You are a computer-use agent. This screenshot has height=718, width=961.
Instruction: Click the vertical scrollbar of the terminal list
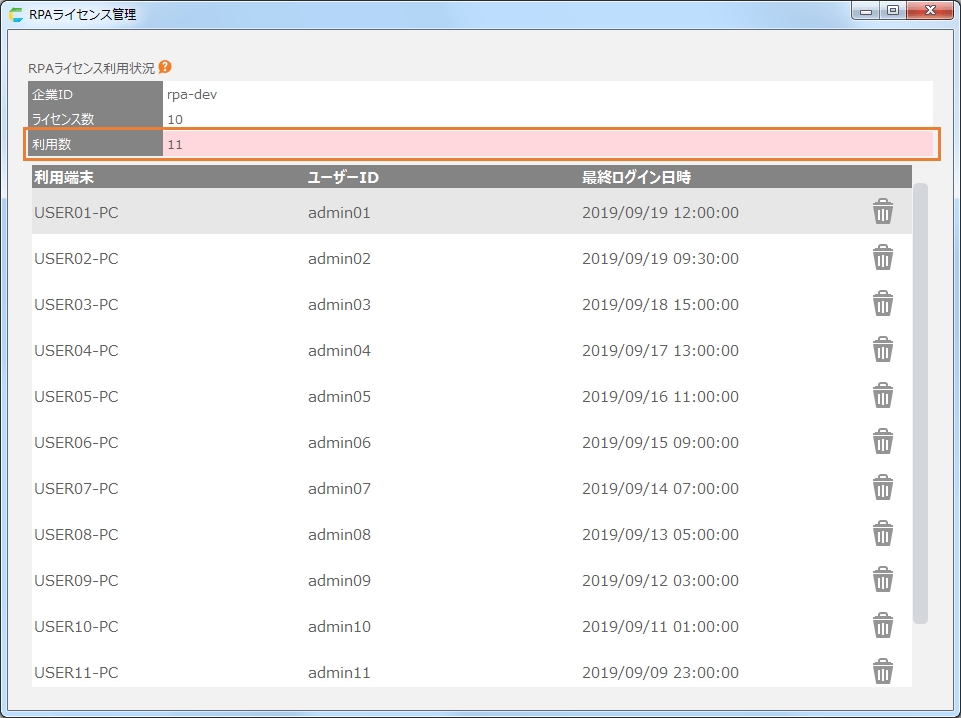pos(920,400)
